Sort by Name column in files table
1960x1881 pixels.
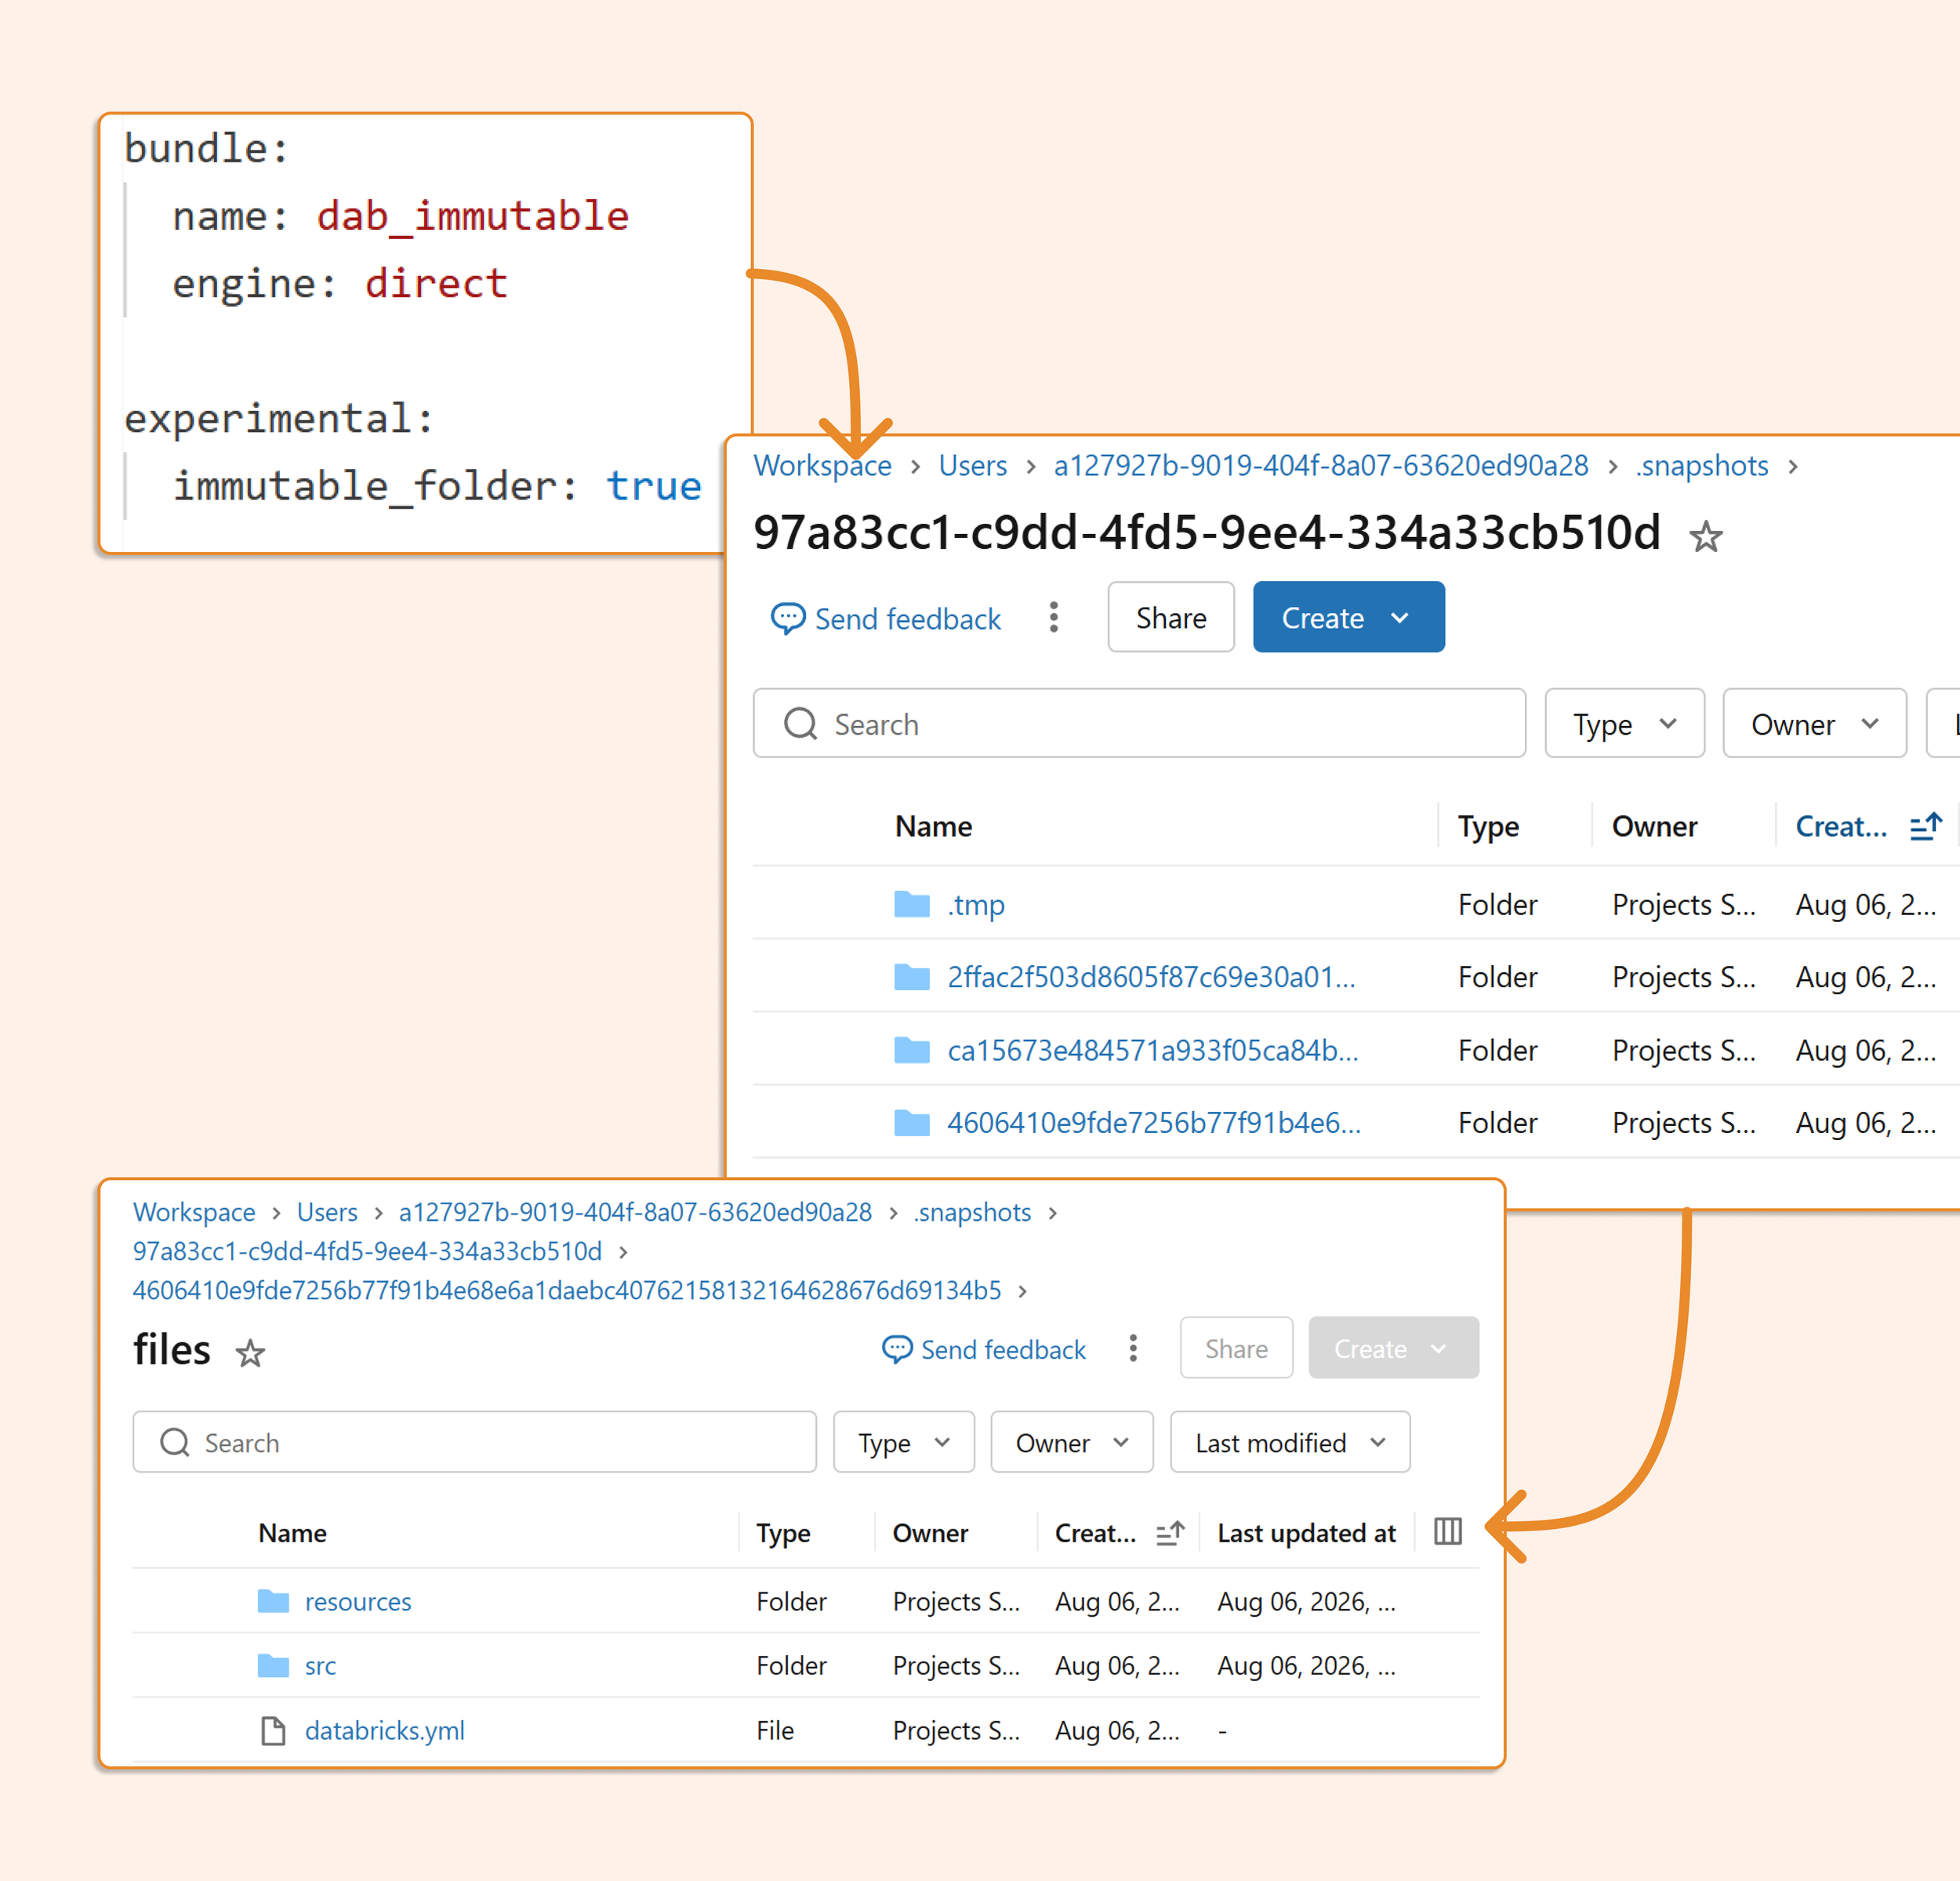[292, 1533]
